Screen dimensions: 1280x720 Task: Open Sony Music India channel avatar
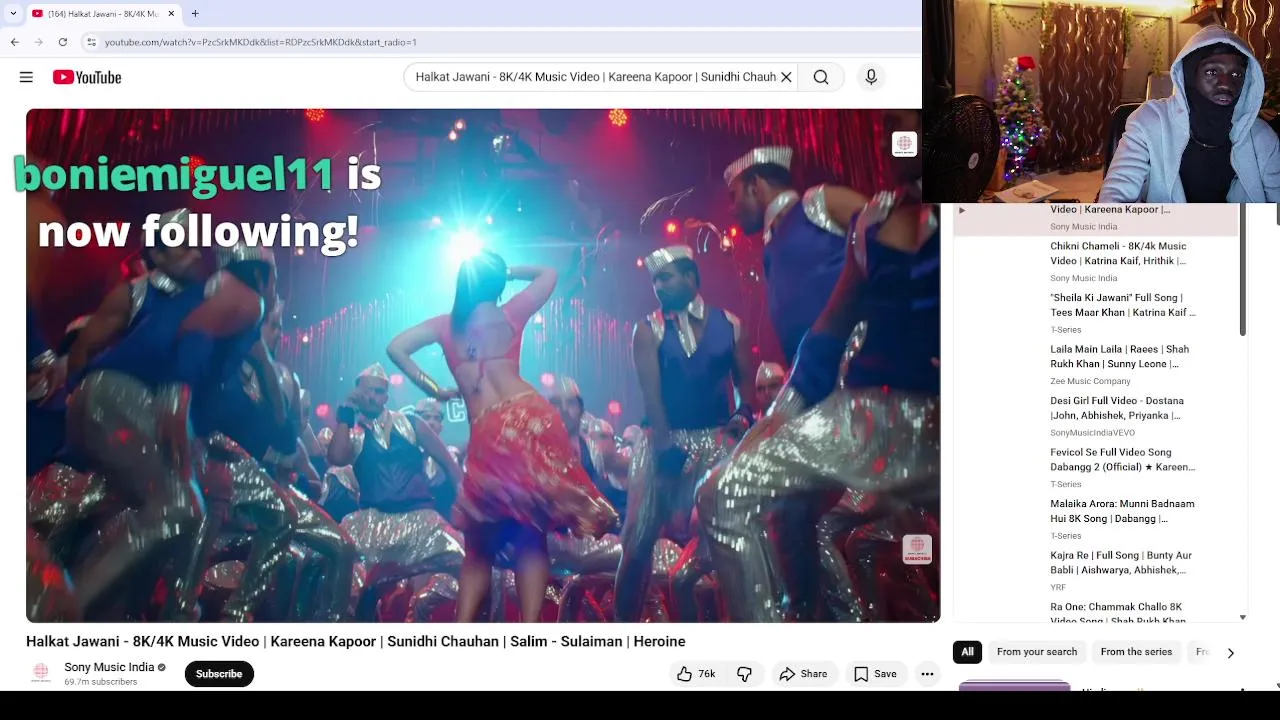pos(41,674)
